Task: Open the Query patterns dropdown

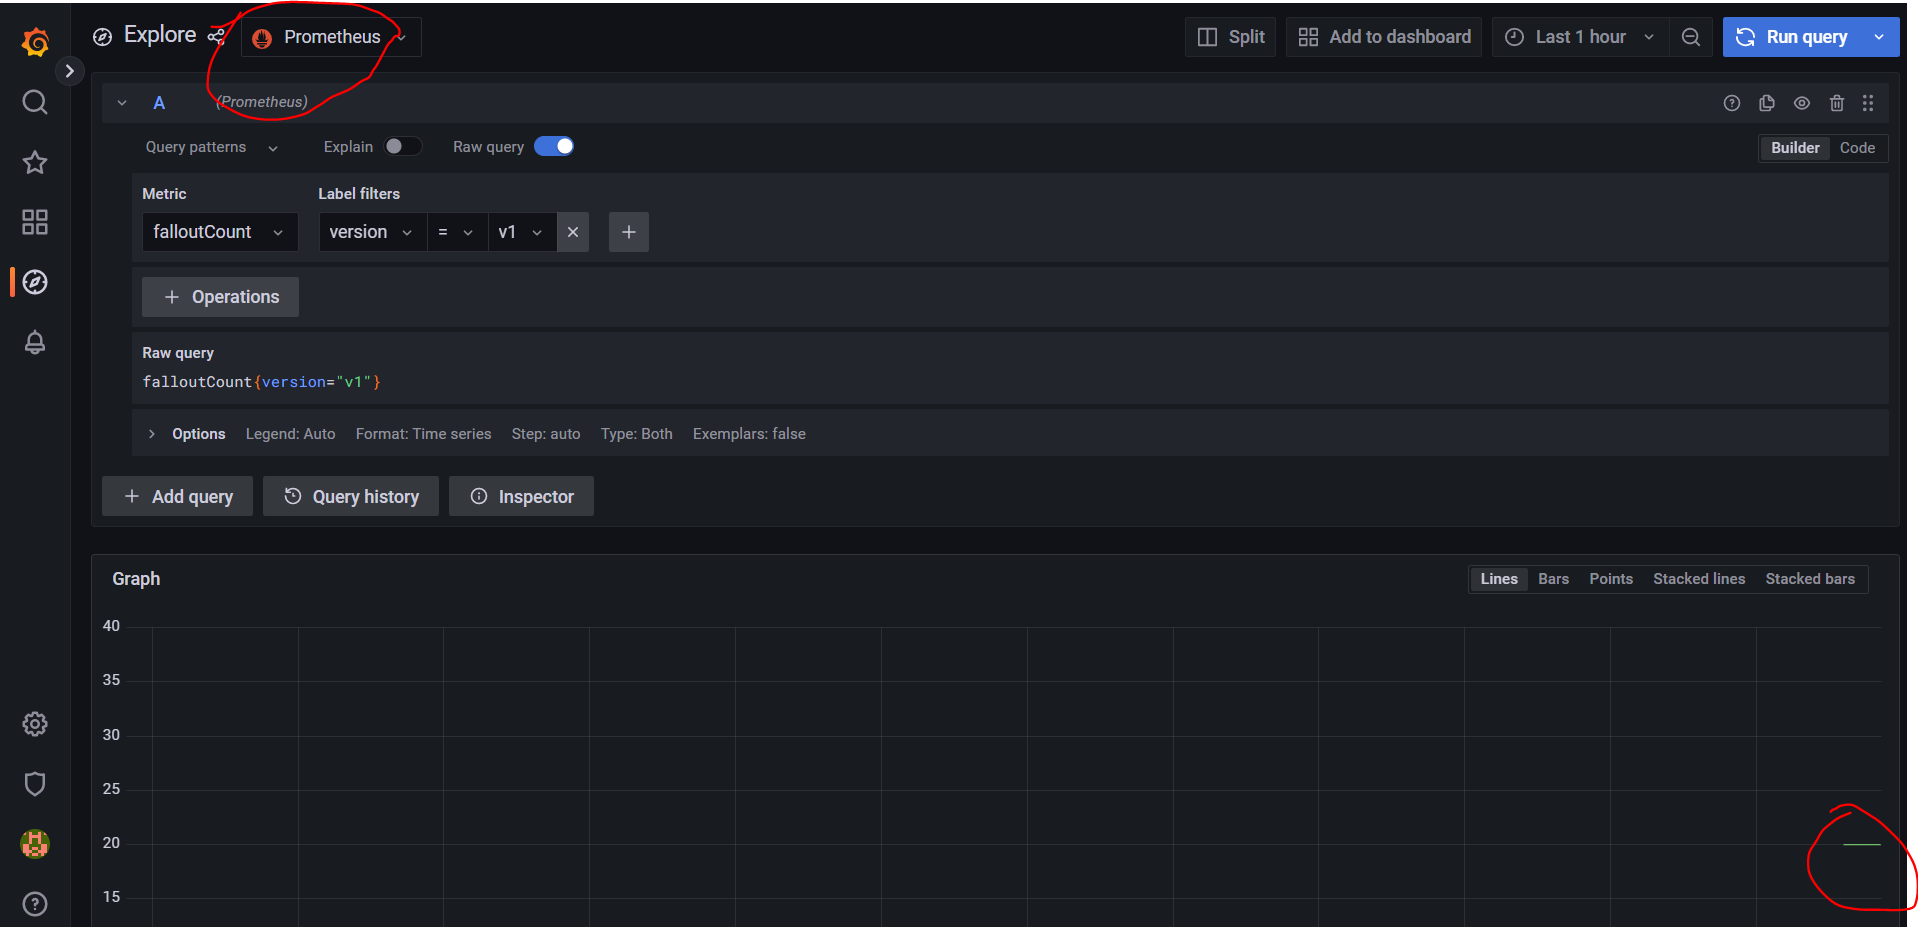Action: 210,146
